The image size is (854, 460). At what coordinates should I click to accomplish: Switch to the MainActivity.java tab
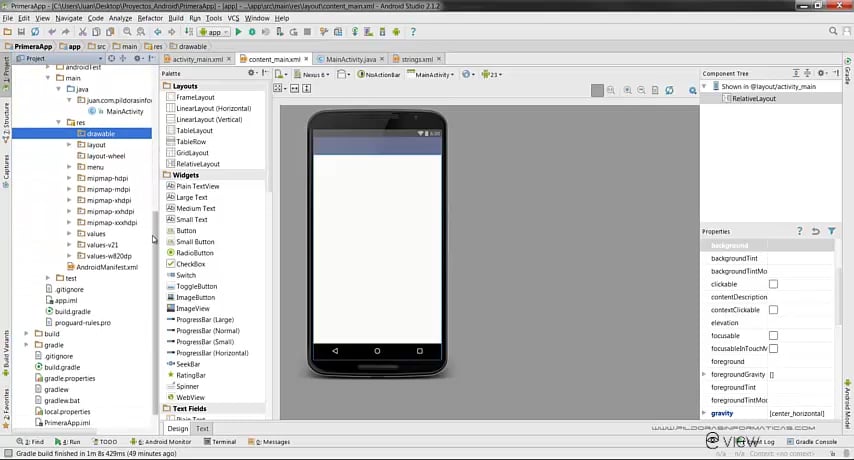click(x=351, y=59)
